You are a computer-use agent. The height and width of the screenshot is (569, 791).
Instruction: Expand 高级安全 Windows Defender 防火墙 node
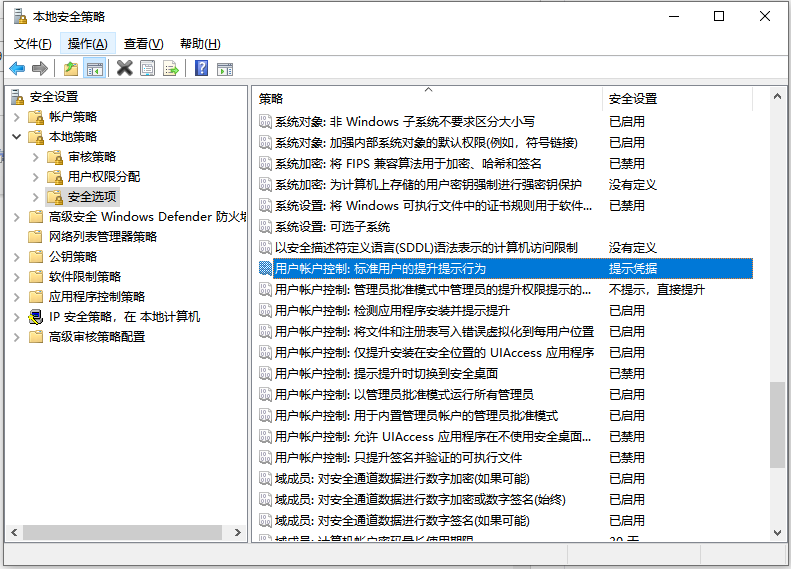click(17, 217)
